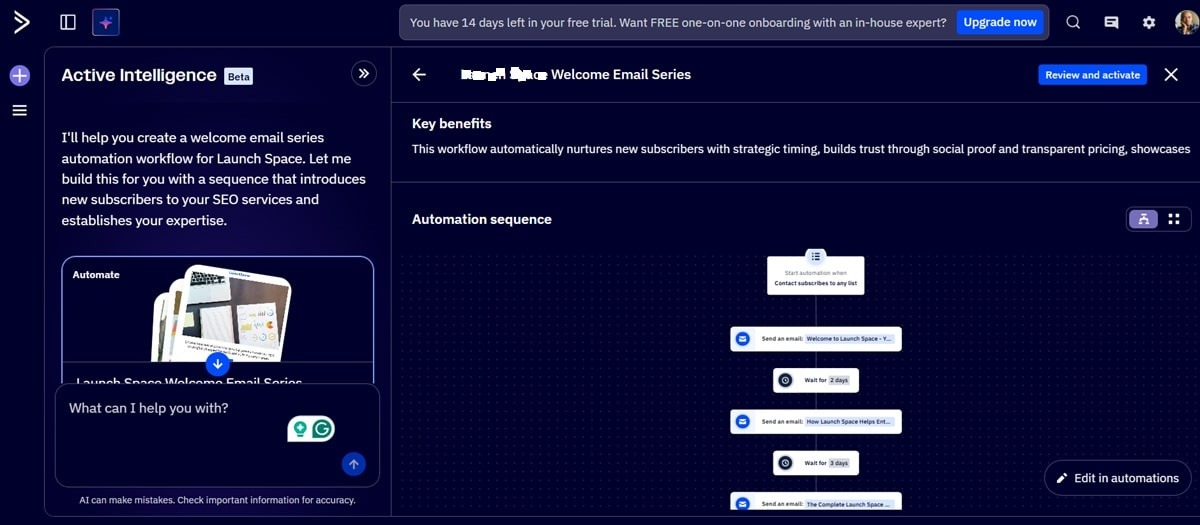Click the Key benefits heading
Viewport: 1200px width, 525px height.
(452, 124)
